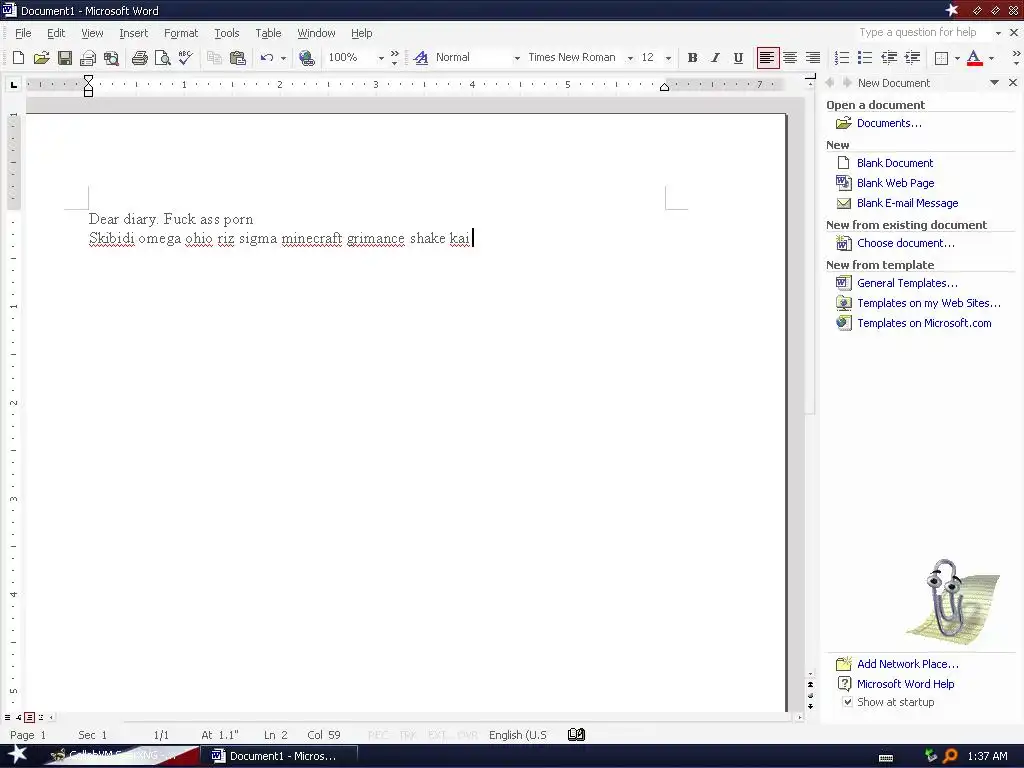Screen dimensions: 1024x768
Task: Click the Outside Border icon
Action: click(941, 58)
